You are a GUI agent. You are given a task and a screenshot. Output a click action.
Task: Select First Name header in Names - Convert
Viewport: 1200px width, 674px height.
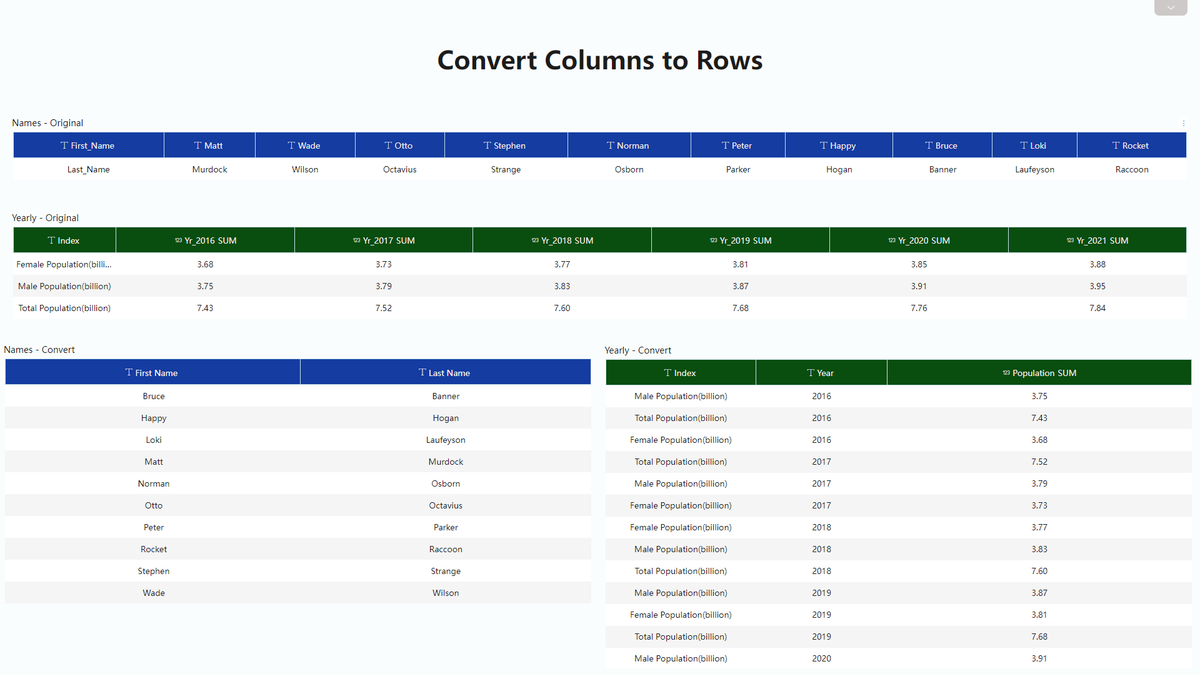point(152,372)
